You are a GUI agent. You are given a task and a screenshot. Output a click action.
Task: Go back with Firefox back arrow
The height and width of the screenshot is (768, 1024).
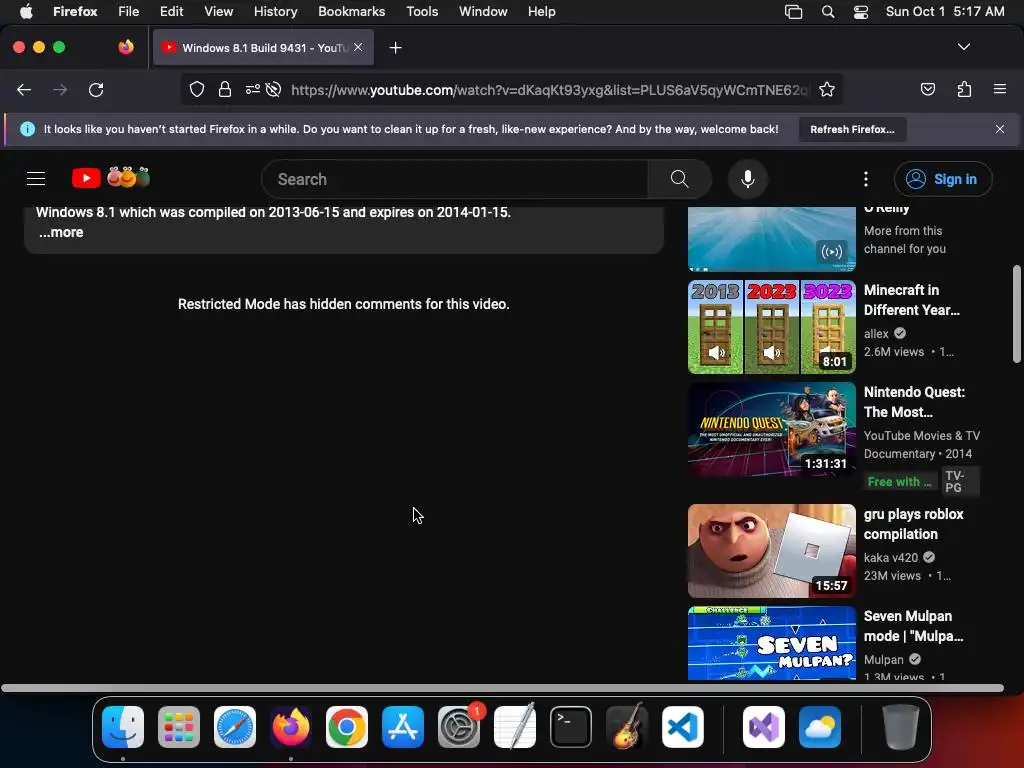(x=24, y=89)
